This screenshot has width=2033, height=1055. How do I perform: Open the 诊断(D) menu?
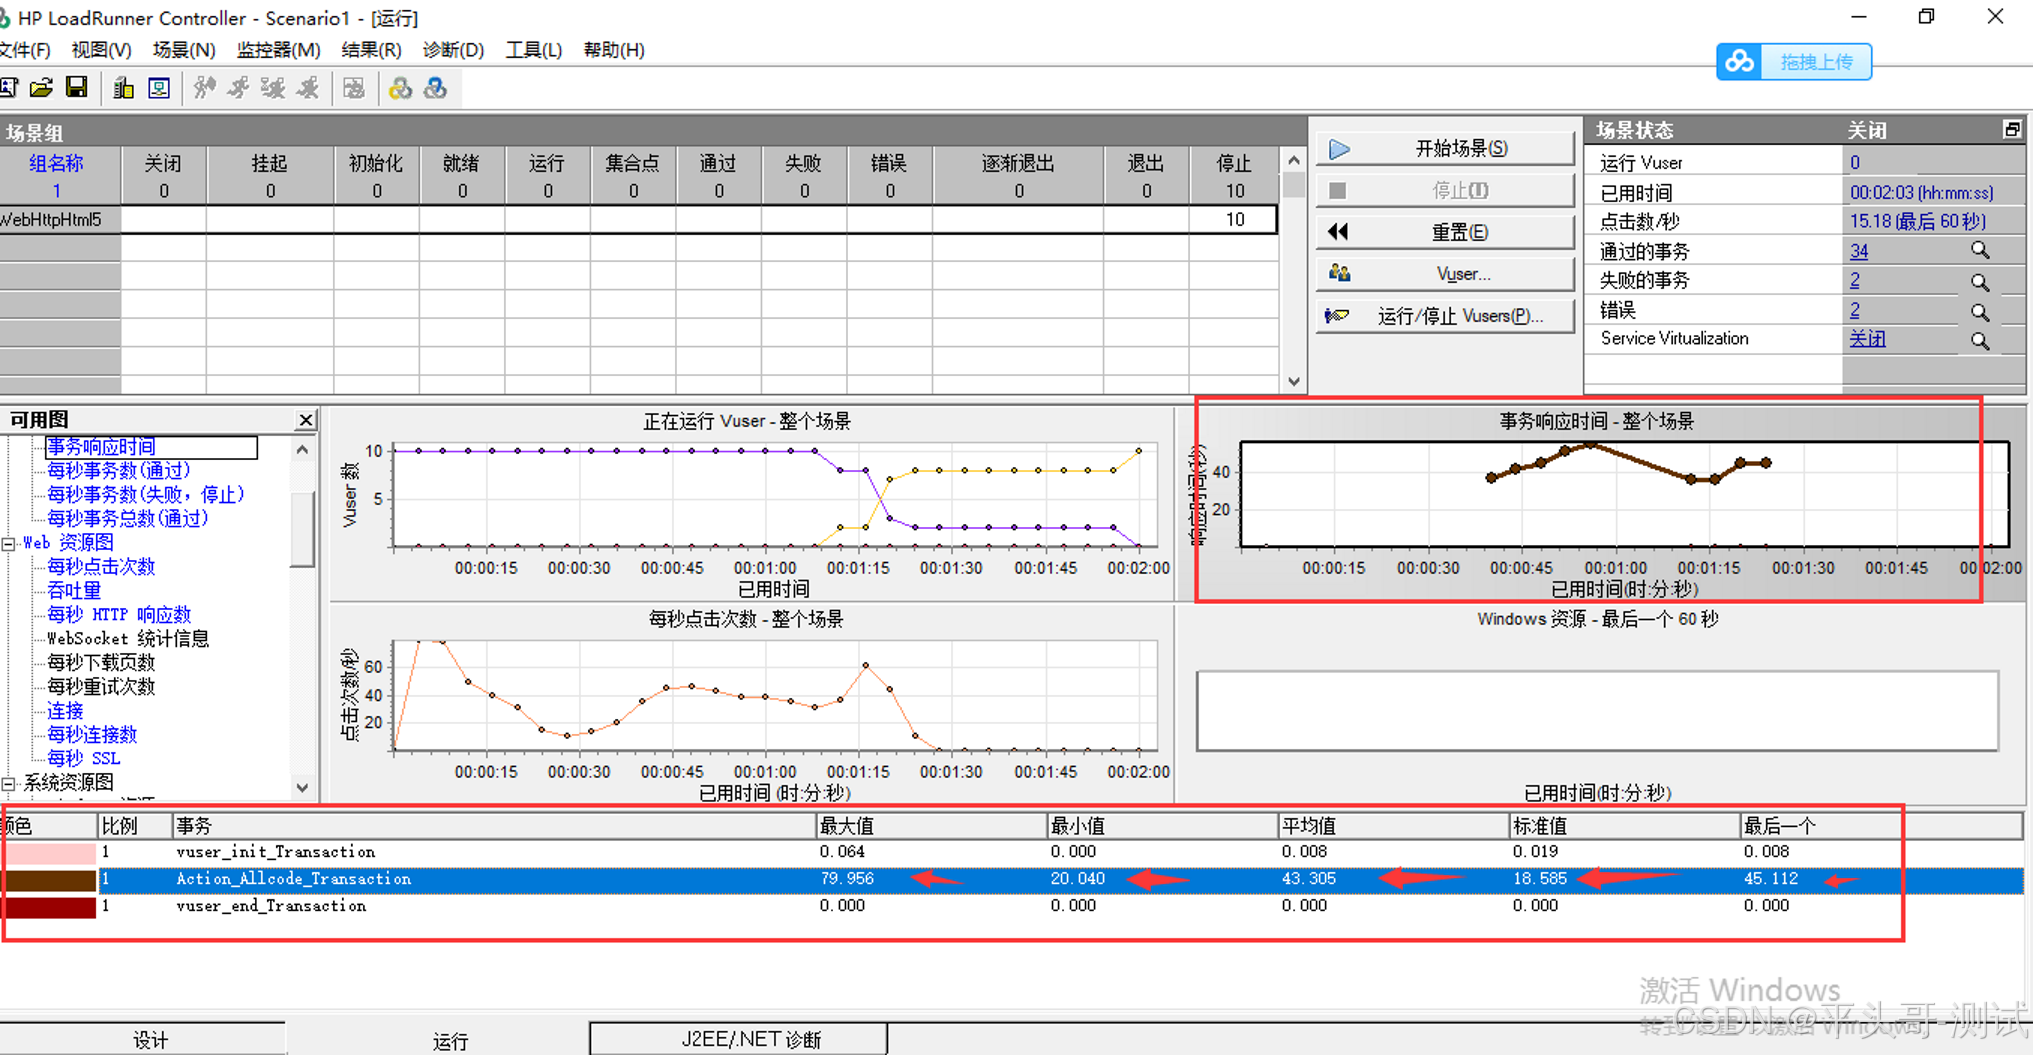pyautogui.click(x=453, y=50)
